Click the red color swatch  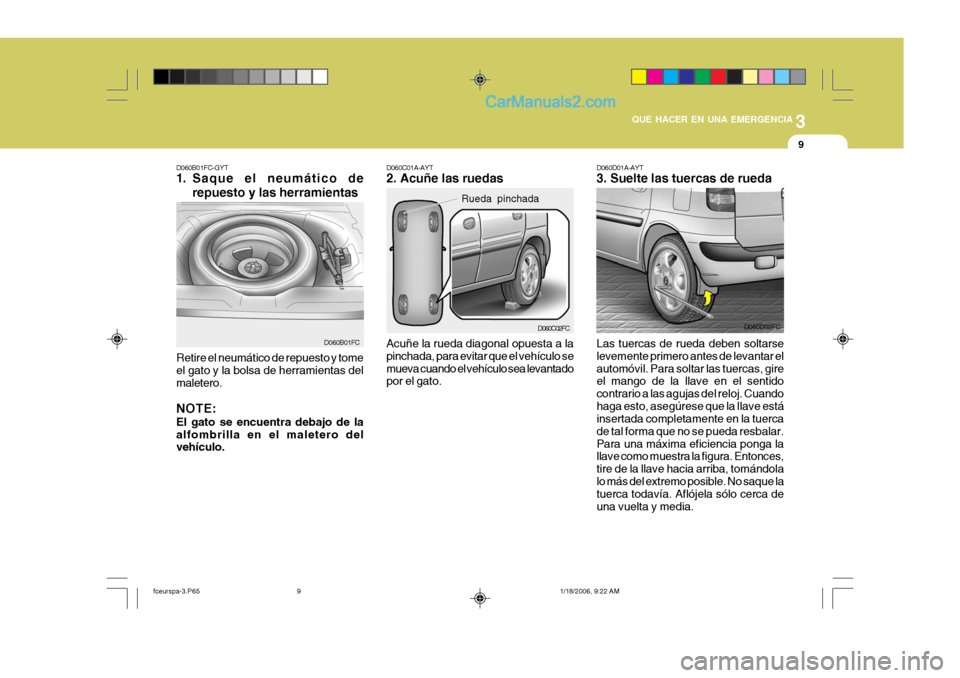719,77
